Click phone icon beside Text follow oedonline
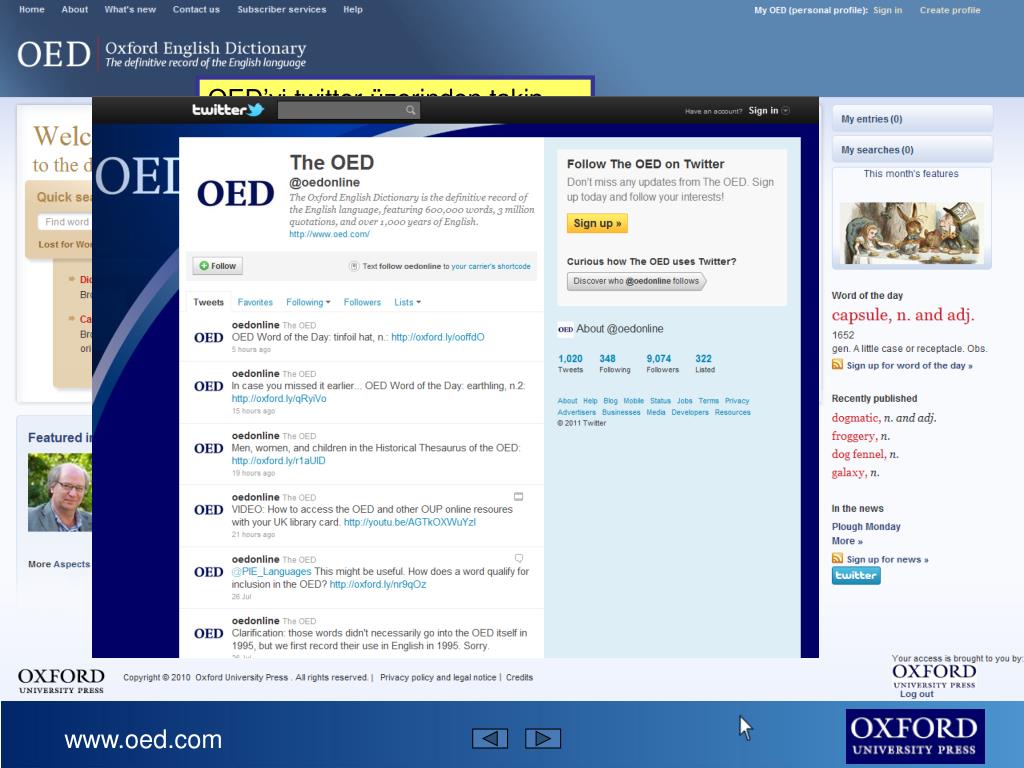Viewport: 1024px width, 768px height. (354, 266)
